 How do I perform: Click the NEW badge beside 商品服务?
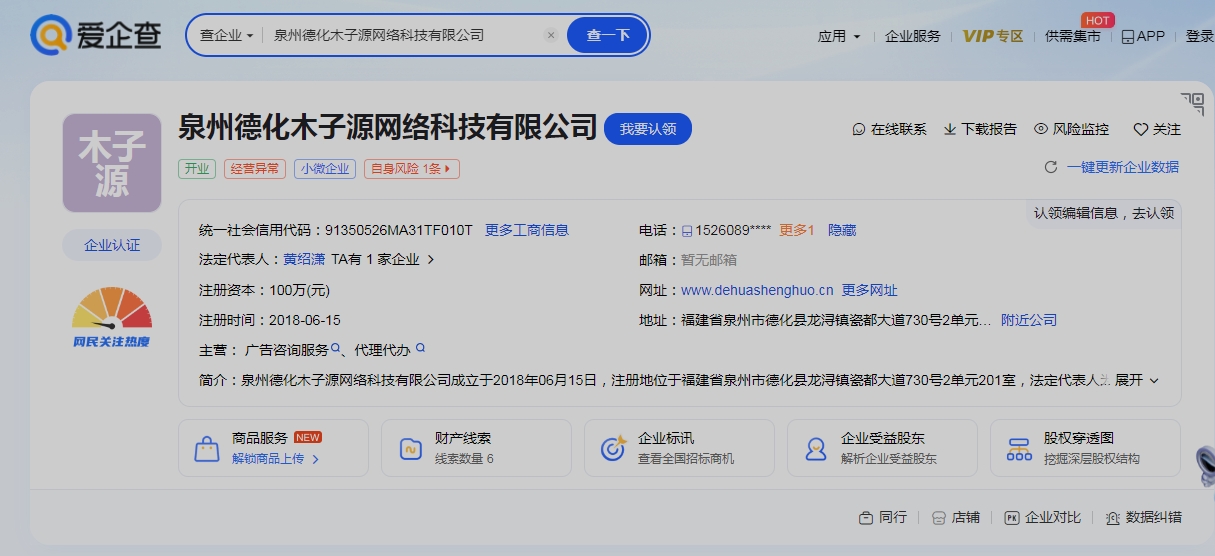[308, 438]
